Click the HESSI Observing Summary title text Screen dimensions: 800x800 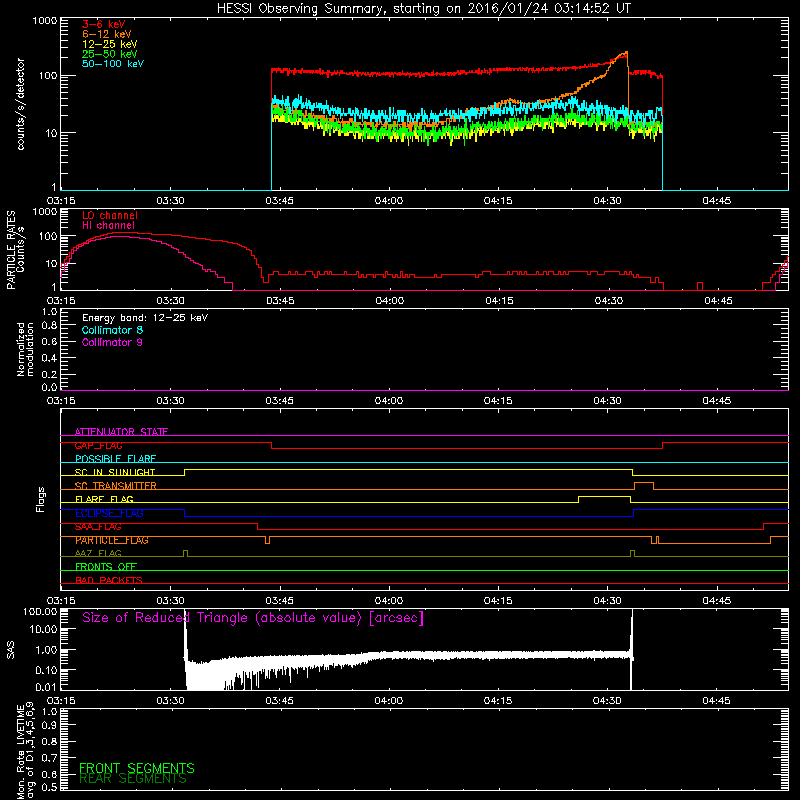[x=423, y=9]
